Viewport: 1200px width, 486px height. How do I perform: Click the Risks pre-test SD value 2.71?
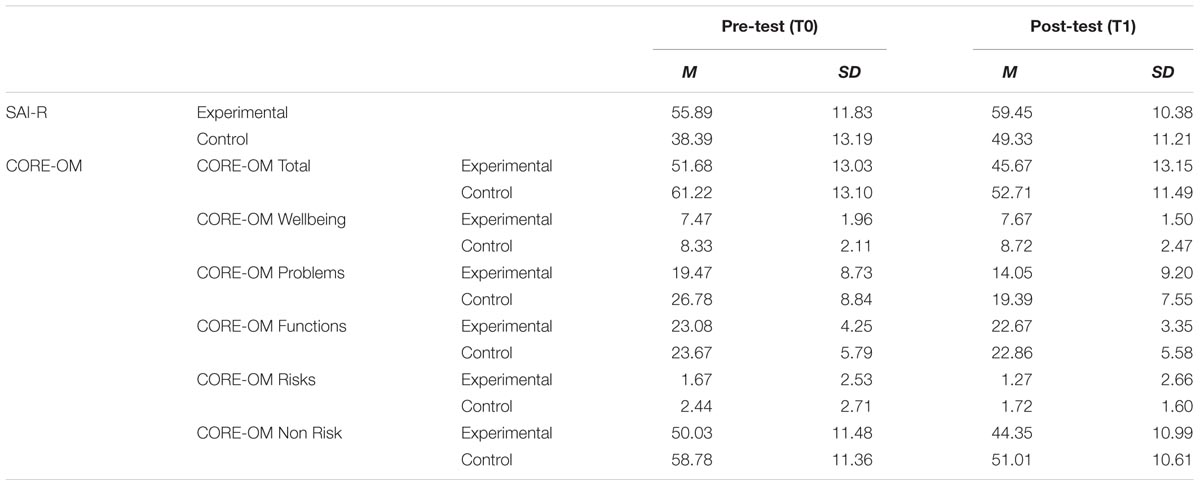[845, 406]
